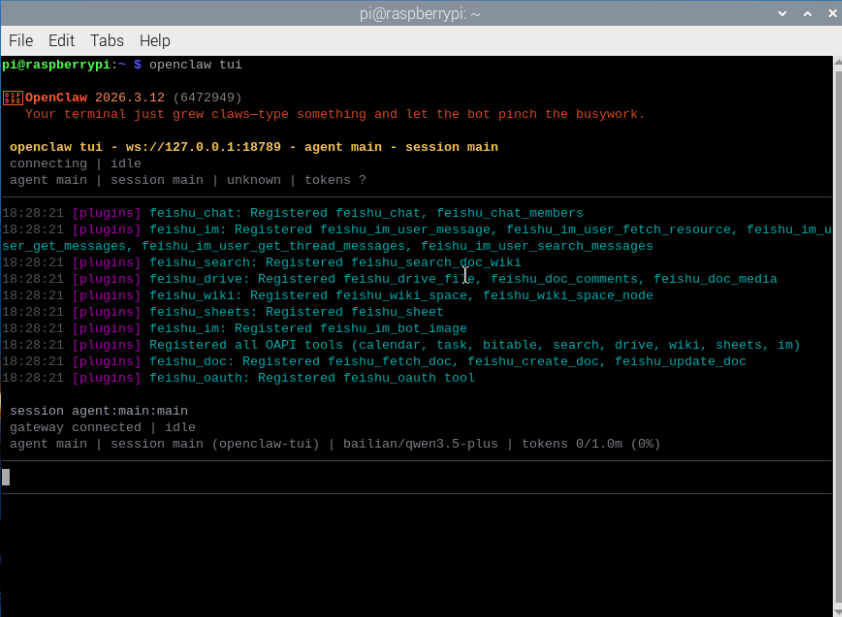Open the File menu
The width and height of the screenshot is (842, 617).
(21, 41)
